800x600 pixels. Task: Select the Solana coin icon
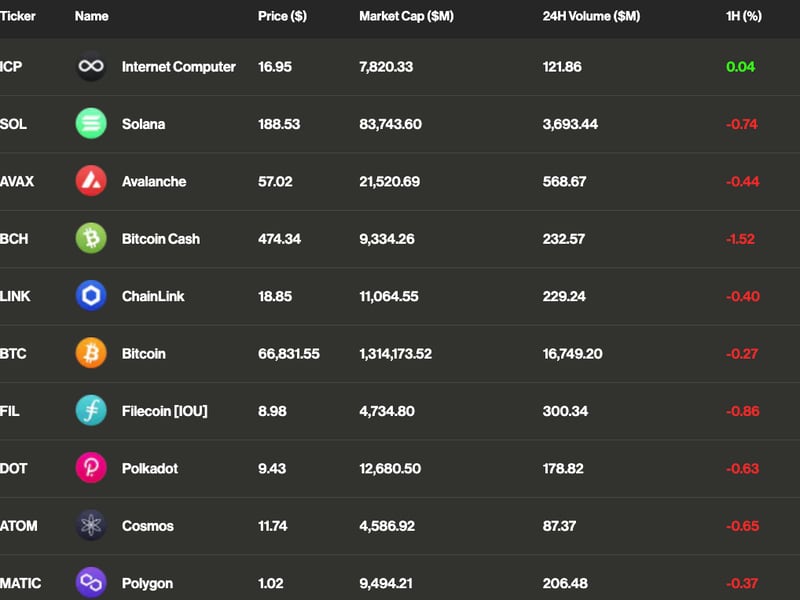point(92,124)
